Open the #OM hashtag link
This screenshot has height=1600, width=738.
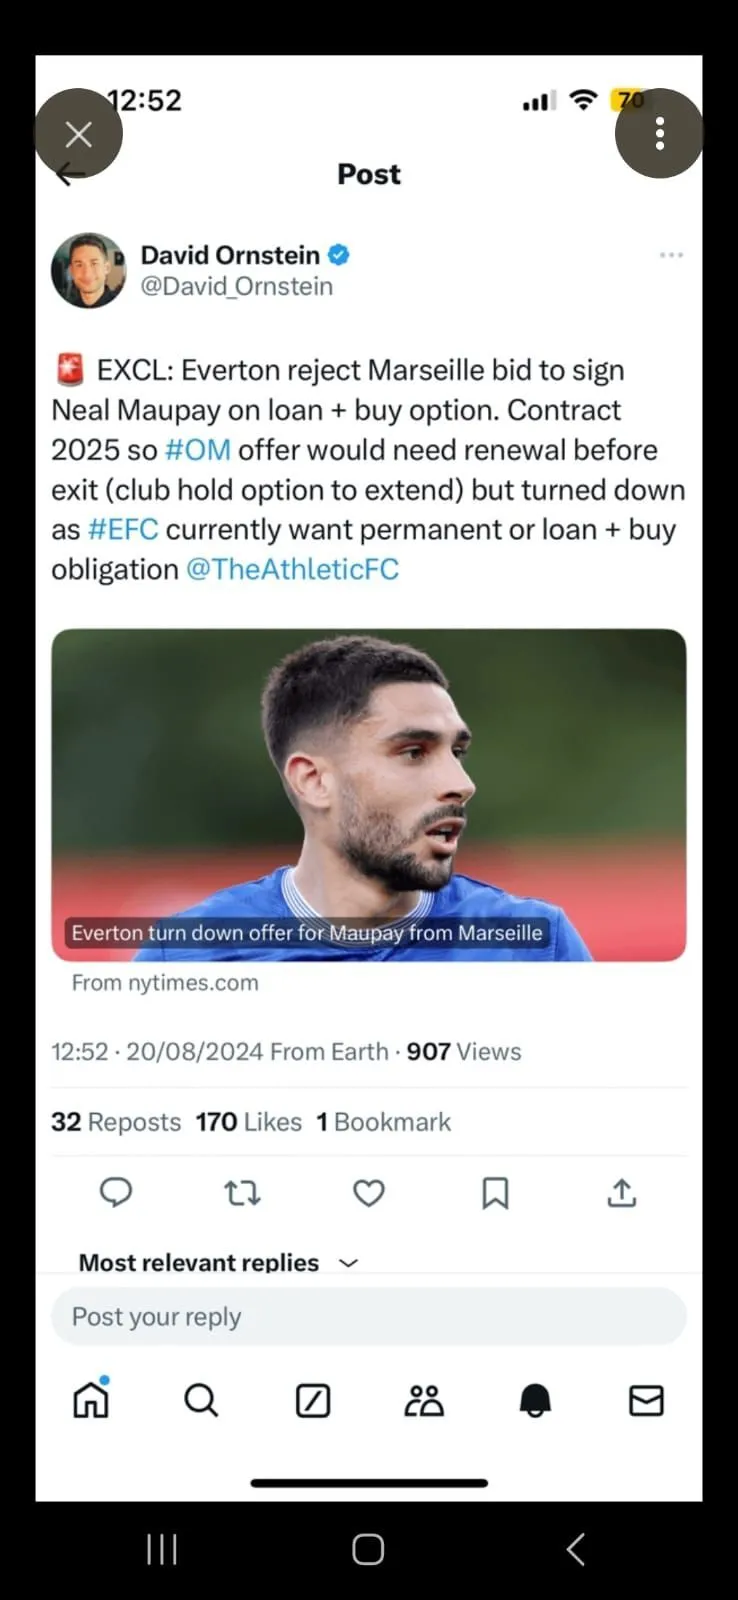pos(197,450)
